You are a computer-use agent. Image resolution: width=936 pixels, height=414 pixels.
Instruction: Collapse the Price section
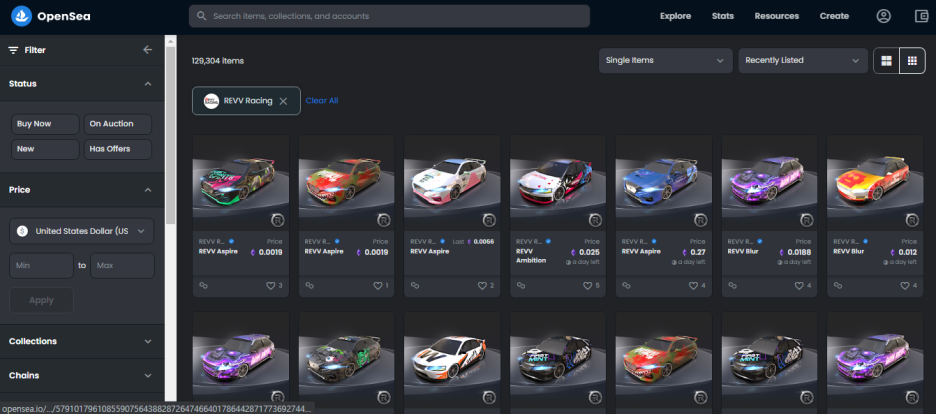tap(148, 190)
